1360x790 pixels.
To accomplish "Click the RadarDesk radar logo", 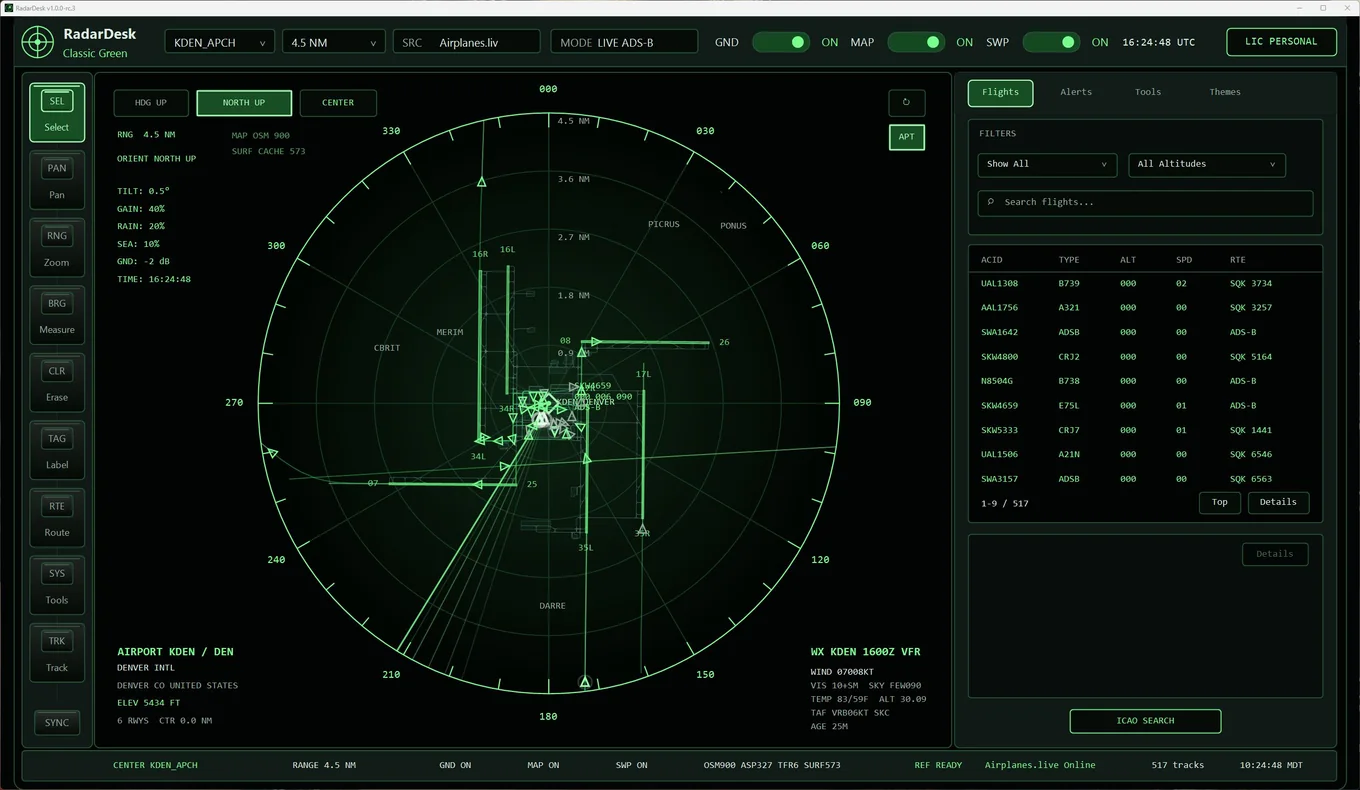I will pos(38,42).
